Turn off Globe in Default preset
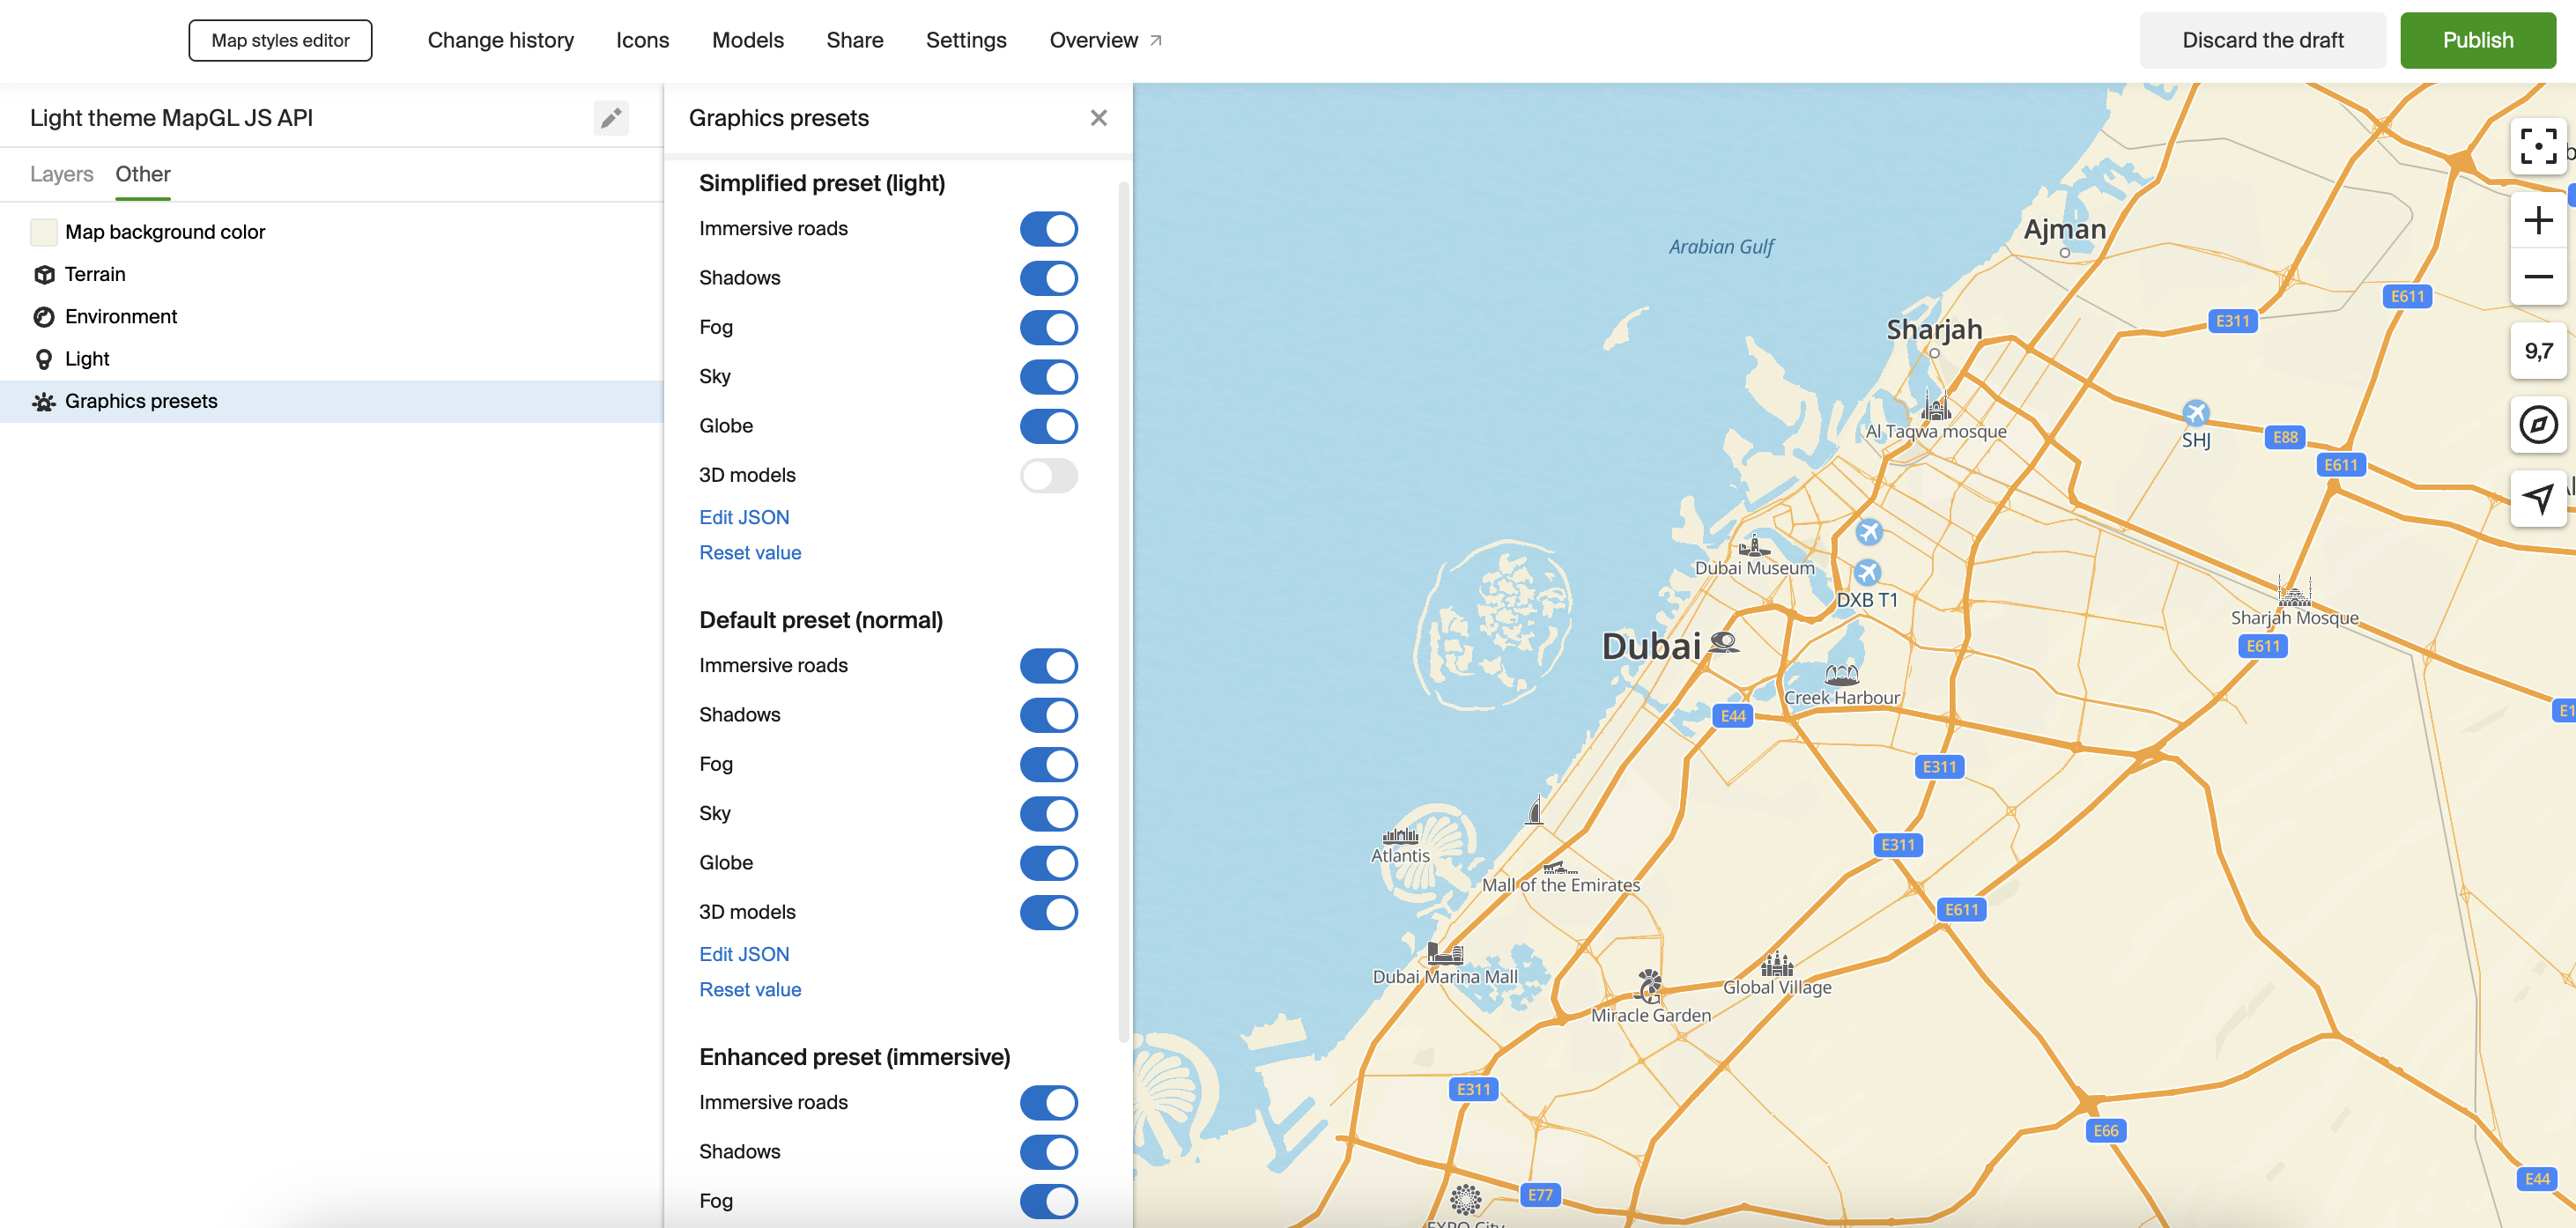Viewport: 2576px width, 1228px height. [x=1048, y=863]
